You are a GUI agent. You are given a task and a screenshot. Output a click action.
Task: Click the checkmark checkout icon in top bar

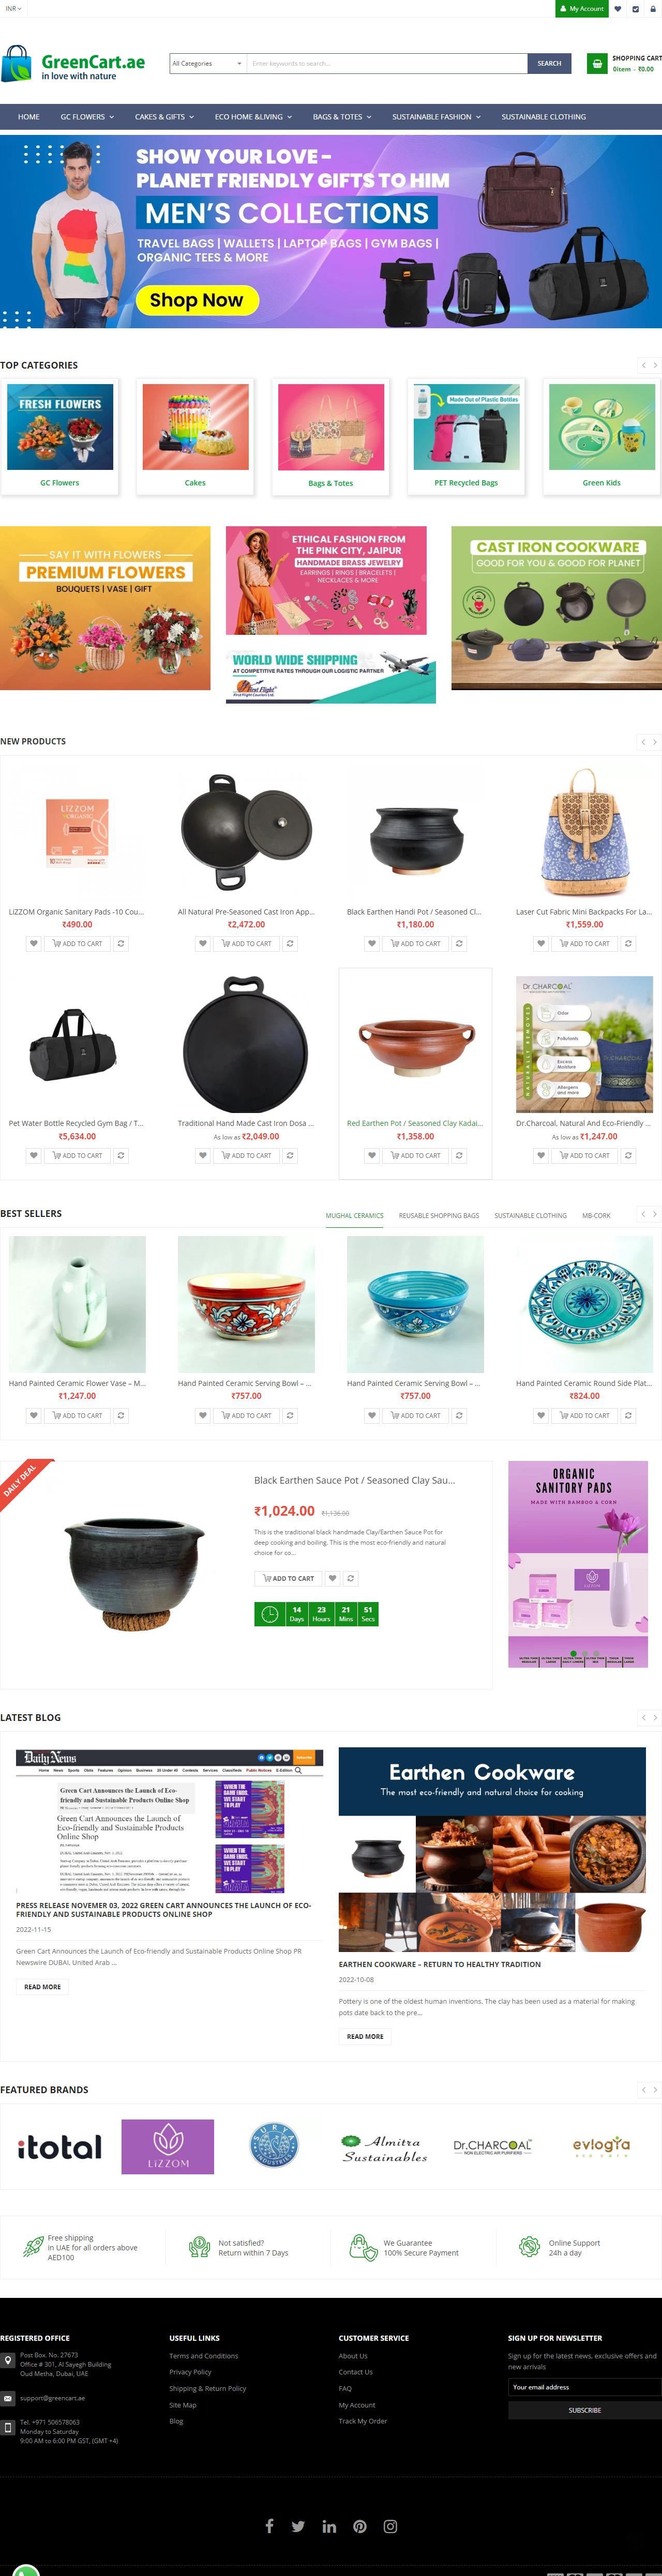[x=635, y=9]
